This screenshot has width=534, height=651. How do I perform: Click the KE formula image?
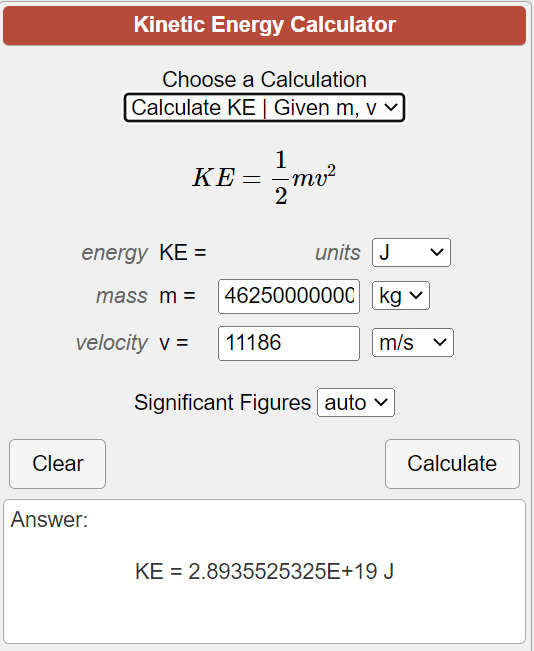point(264,178)
